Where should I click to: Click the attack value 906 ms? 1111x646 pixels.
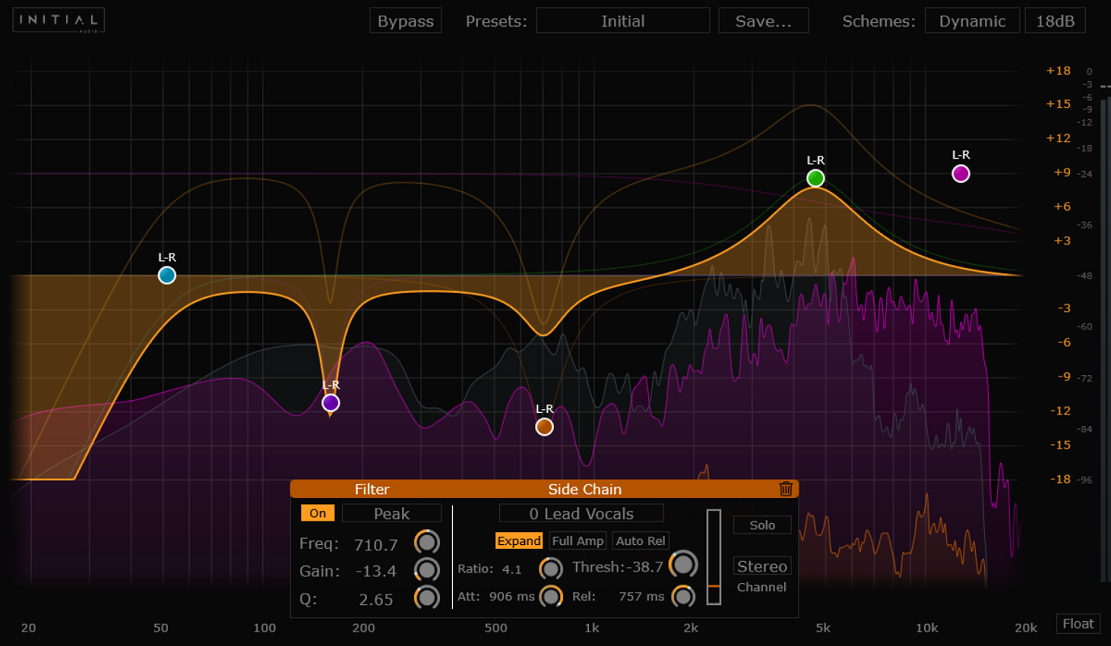tap(512, 596)
